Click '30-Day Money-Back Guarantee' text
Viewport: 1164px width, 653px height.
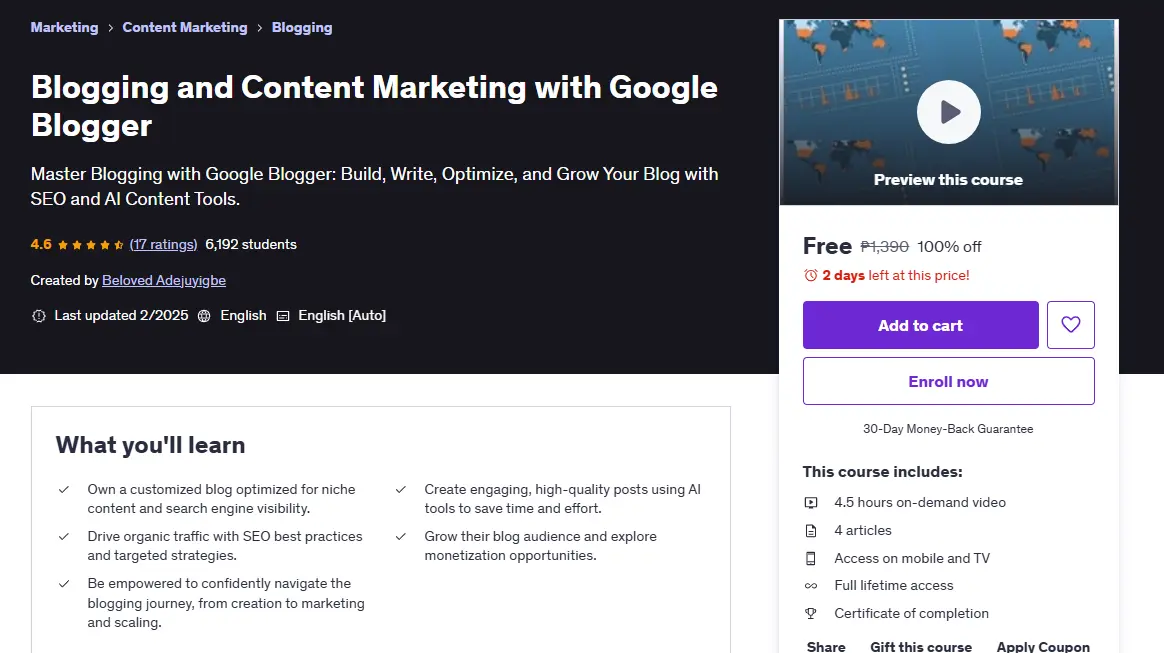click(948, 429)
